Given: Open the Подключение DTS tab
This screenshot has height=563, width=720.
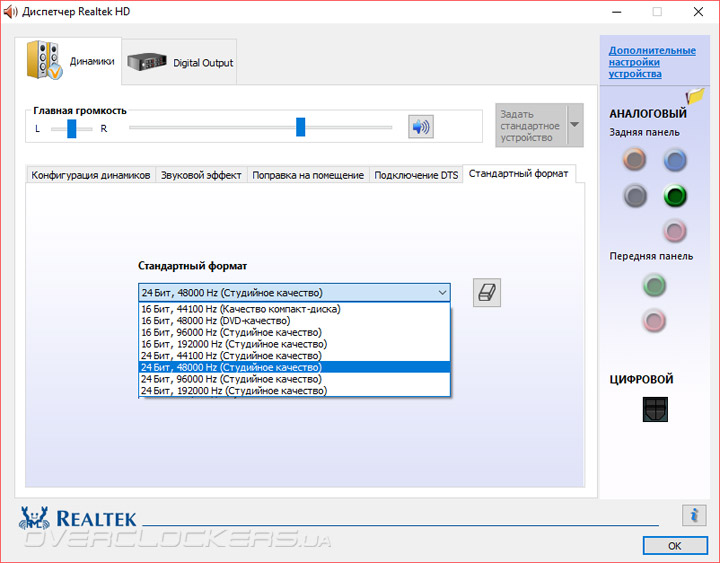Looking at the screenshot, I should [x=416, y=175].
